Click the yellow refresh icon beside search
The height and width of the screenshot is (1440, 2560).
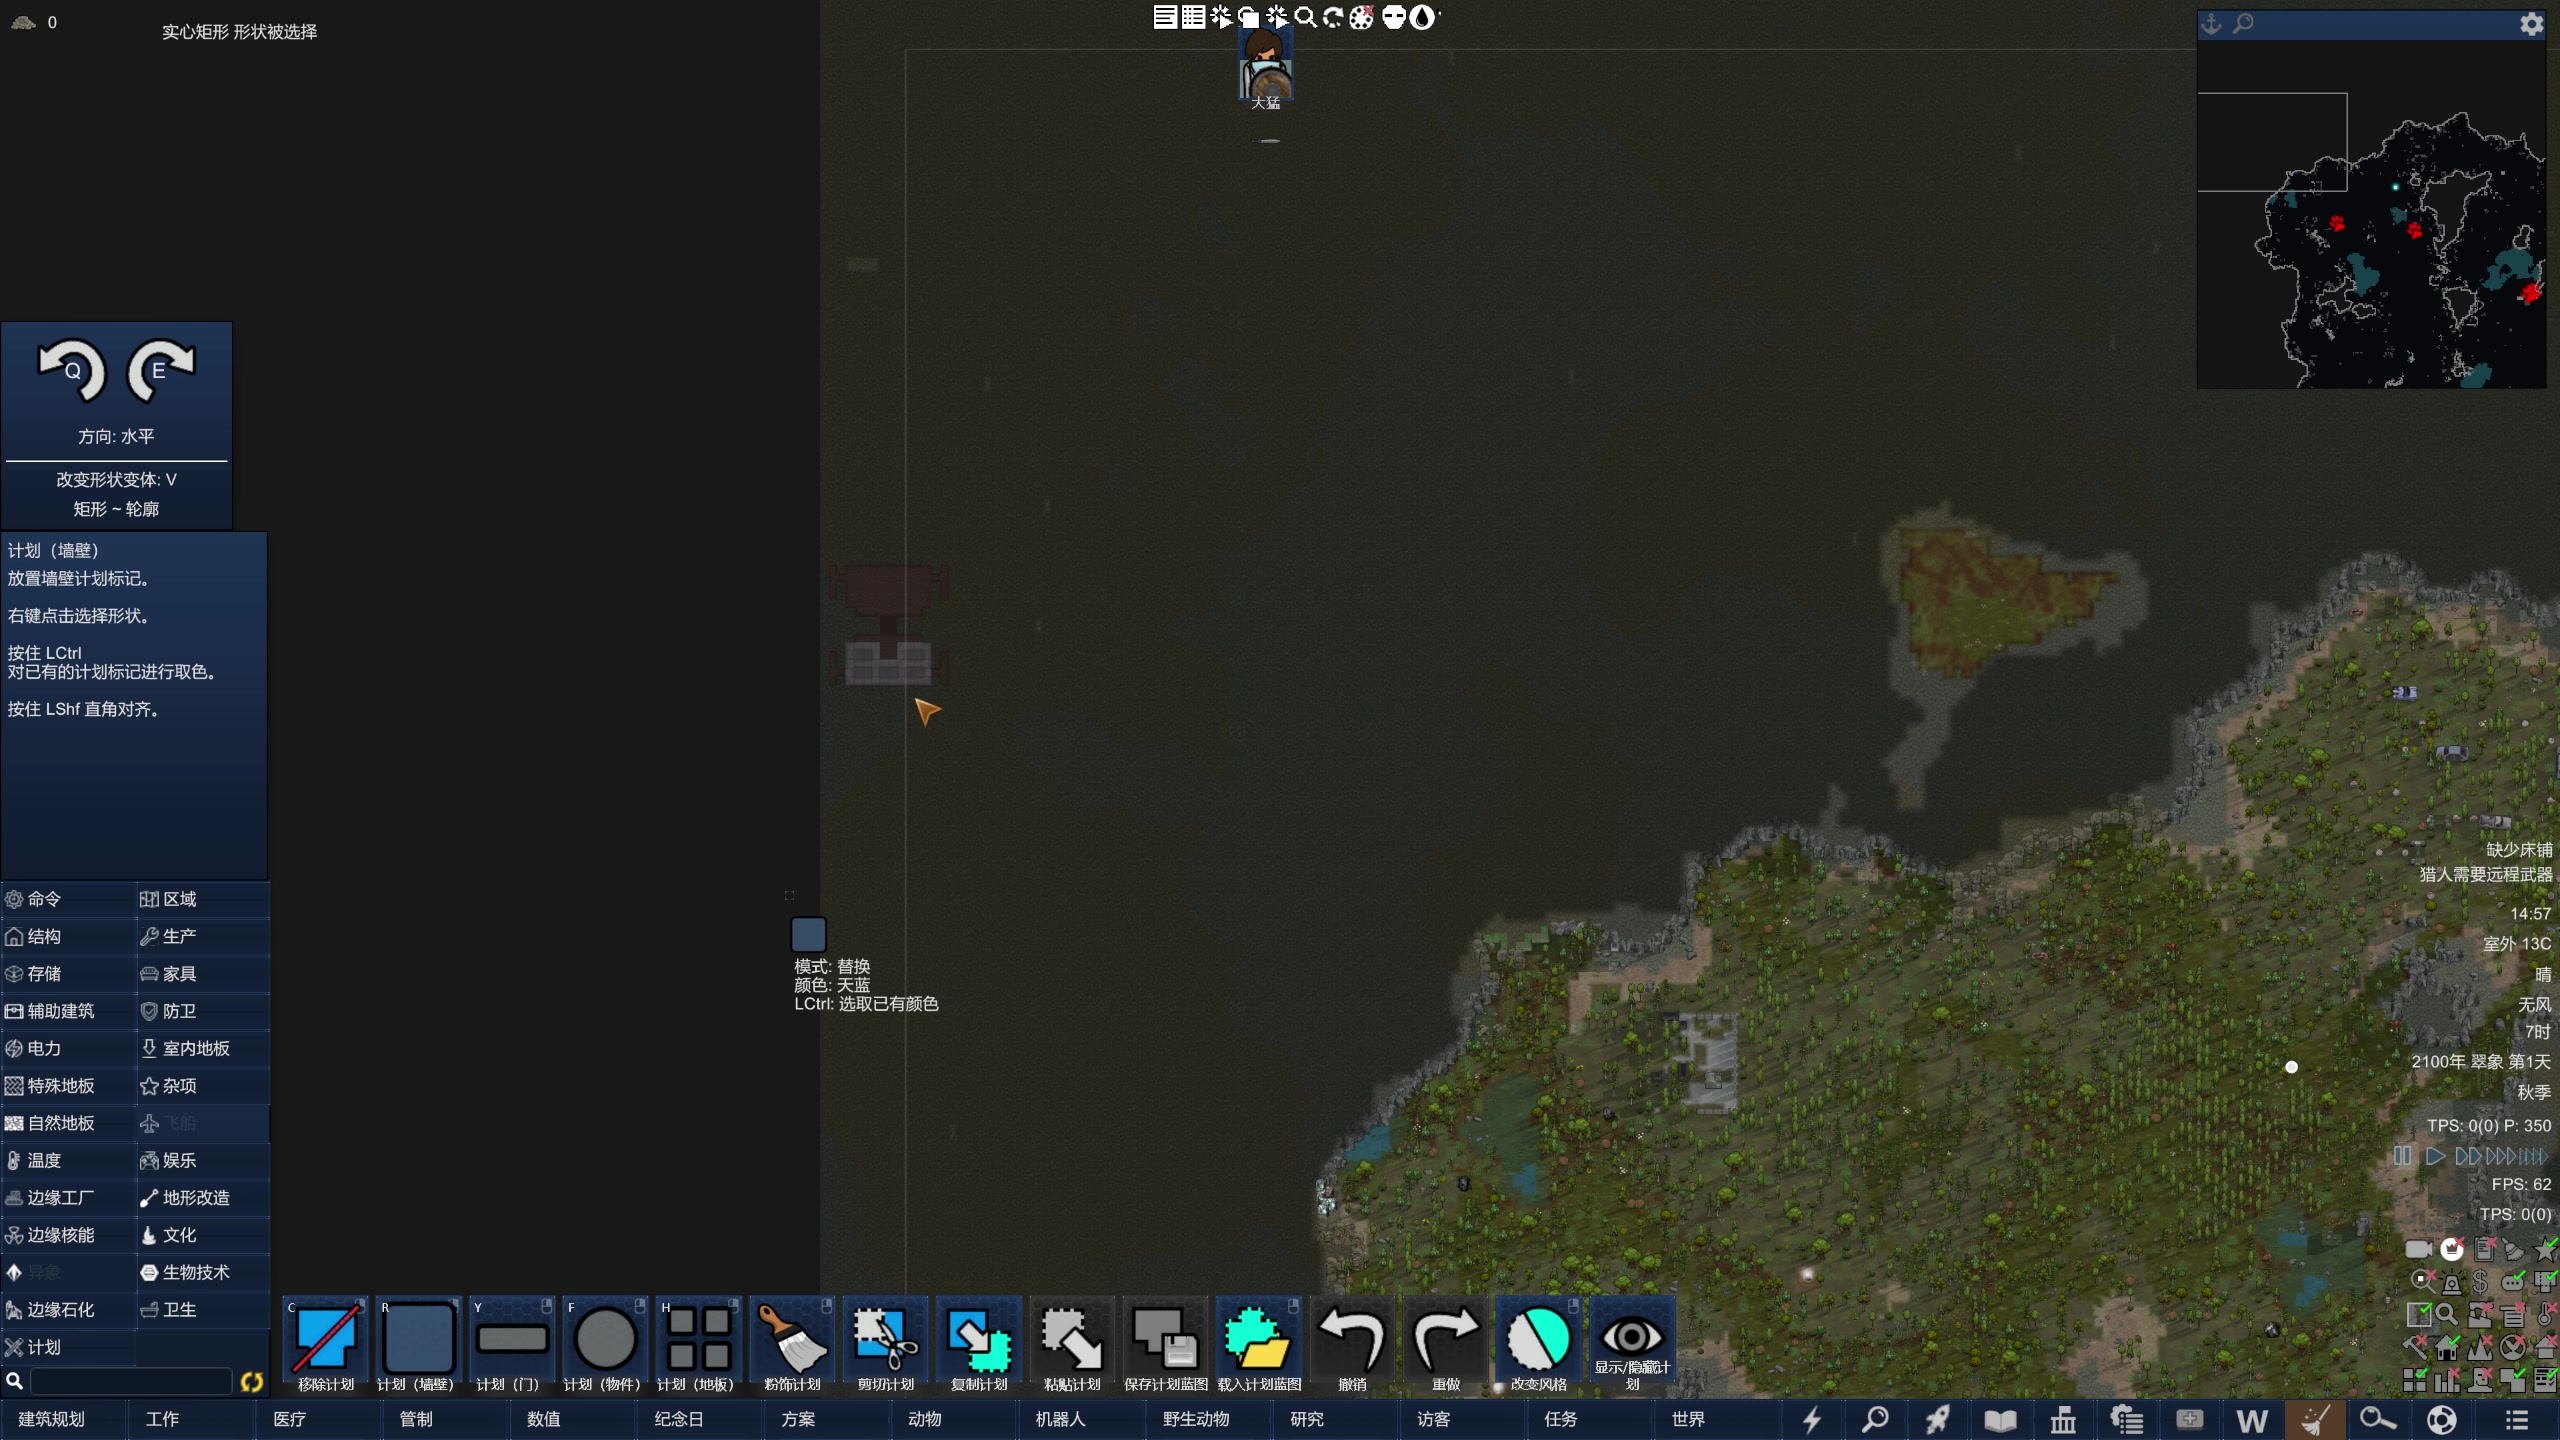click(251, 1381)
